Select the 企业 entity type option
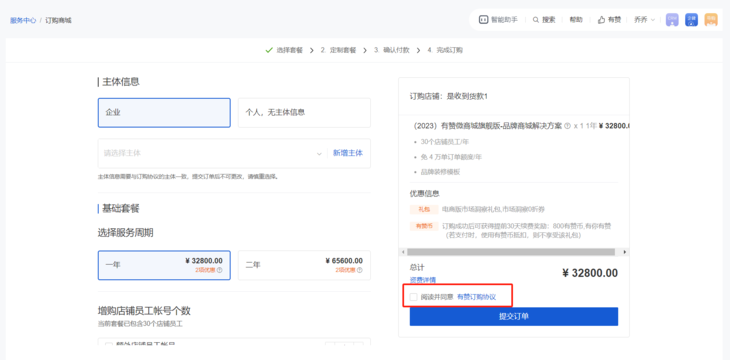Viewport: 730px width, 360px height. 164,113
